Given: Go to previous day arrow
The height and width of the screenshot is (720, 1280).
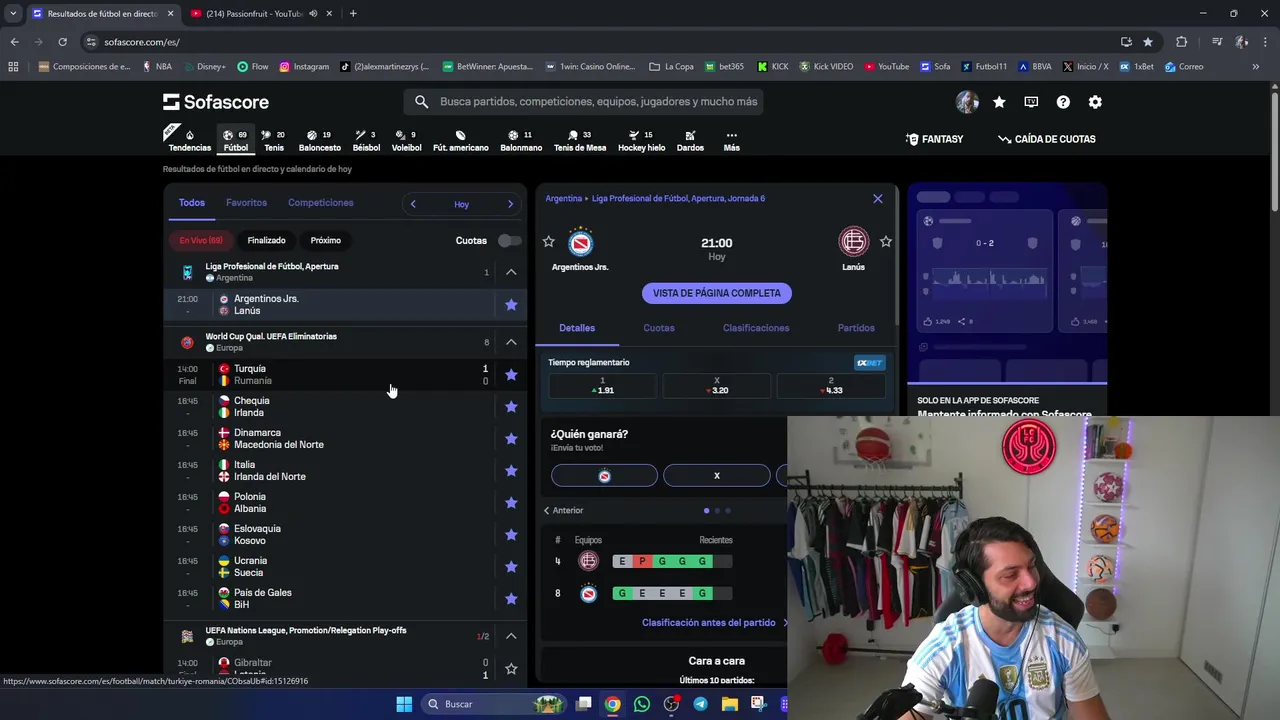Looking at the screenshot, I should (413, 204).
